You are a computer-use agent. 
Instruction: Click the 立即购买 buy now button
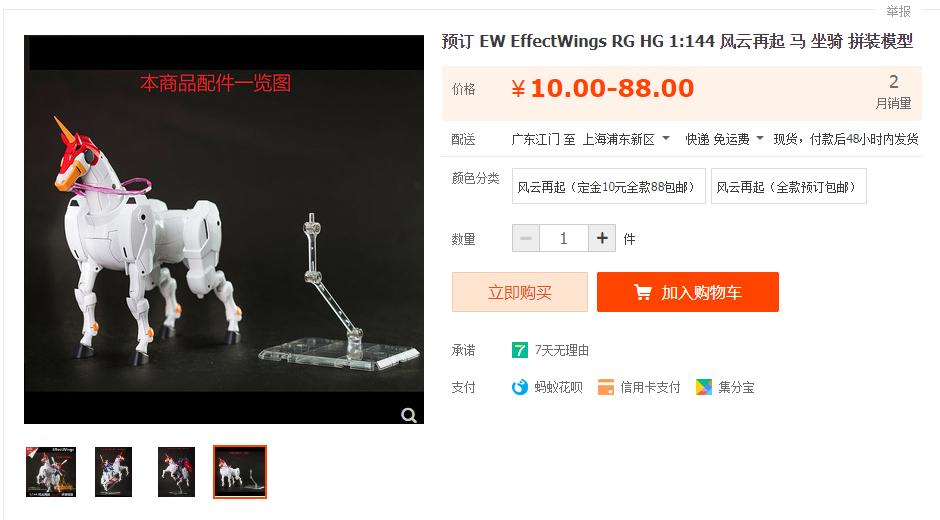[x=520, y=292]
